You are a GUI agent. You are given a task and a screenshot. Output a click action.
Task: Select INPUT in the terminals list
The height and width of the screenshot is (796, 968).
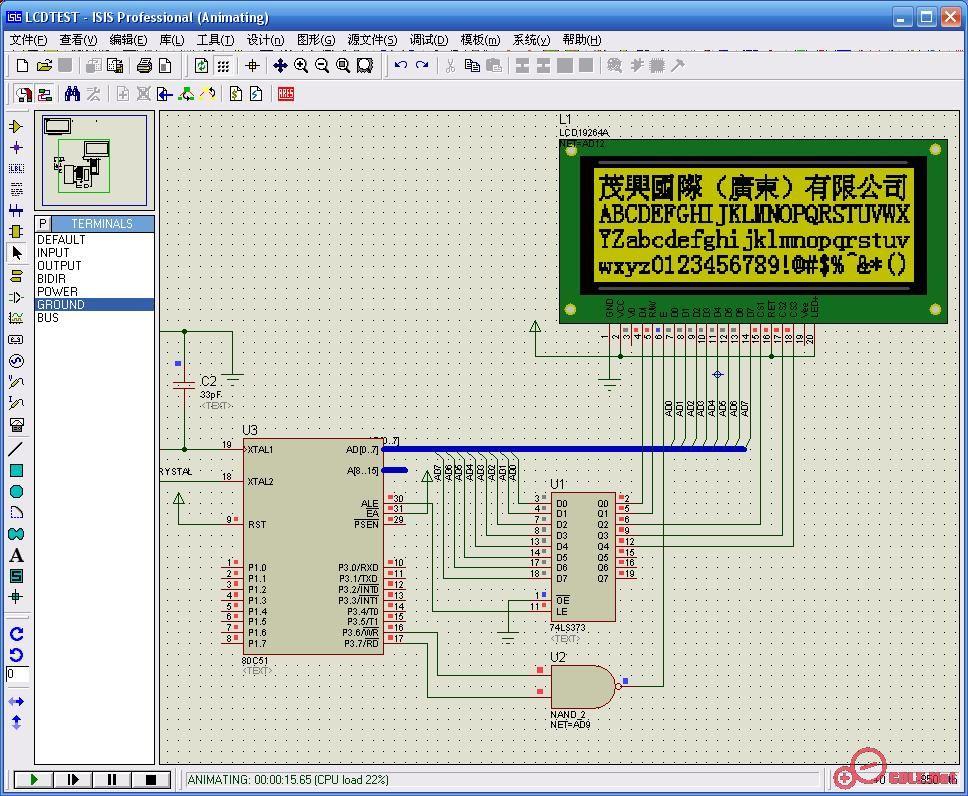[x=94, y=253]
